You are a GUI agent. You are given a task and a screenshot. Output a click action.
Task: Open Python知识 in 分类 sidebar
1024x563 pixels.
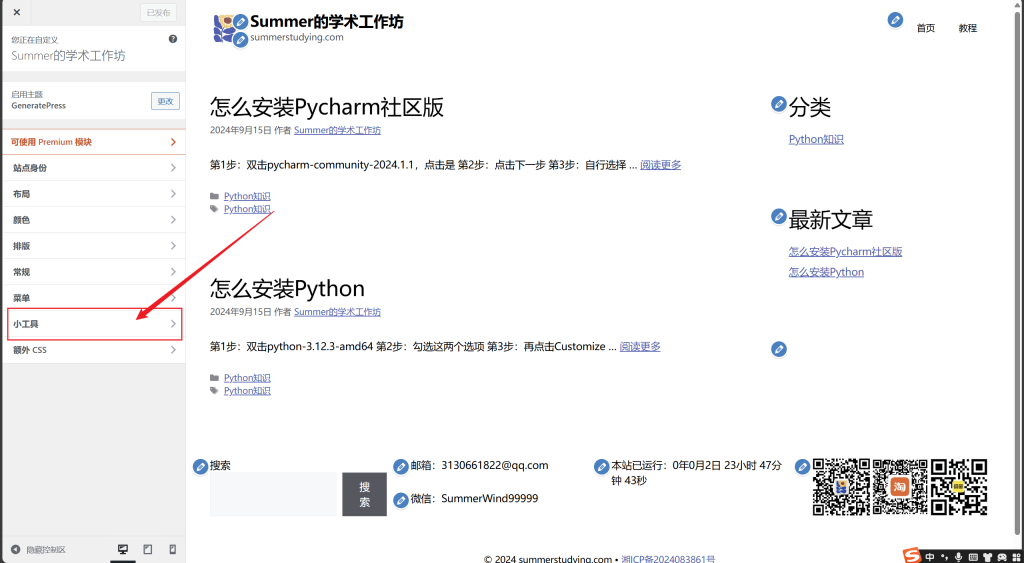(x=816, y=139)
